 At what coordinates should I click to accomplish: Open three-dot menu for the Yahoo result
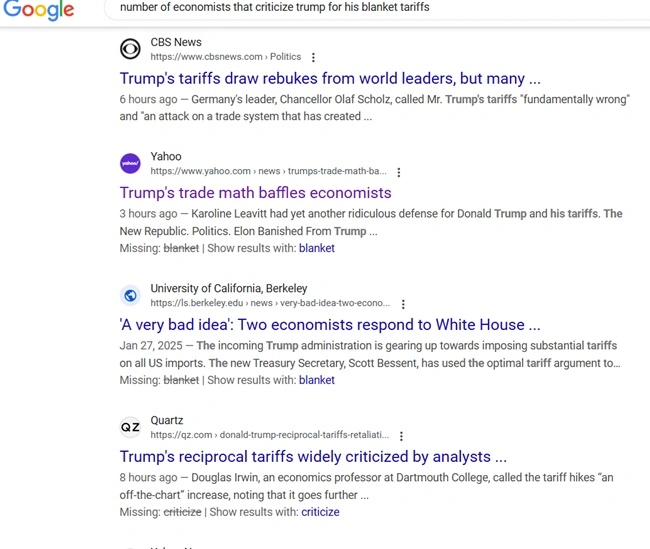pos(399,172)
